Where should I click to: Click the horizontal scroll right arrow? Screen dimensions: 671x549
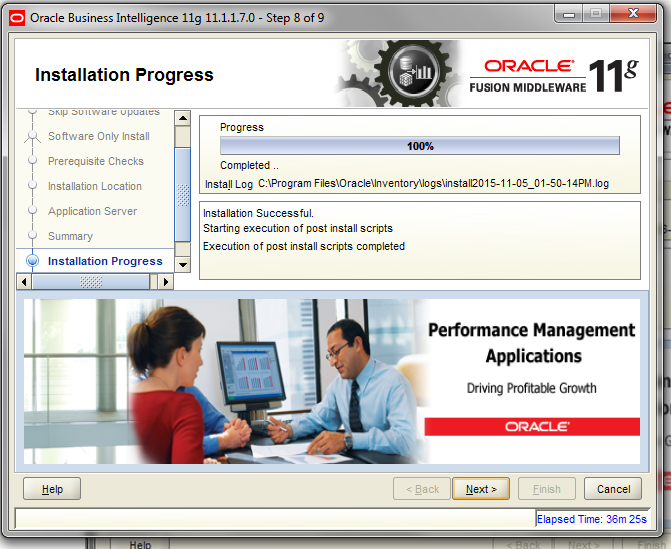[x=166, y=282]
